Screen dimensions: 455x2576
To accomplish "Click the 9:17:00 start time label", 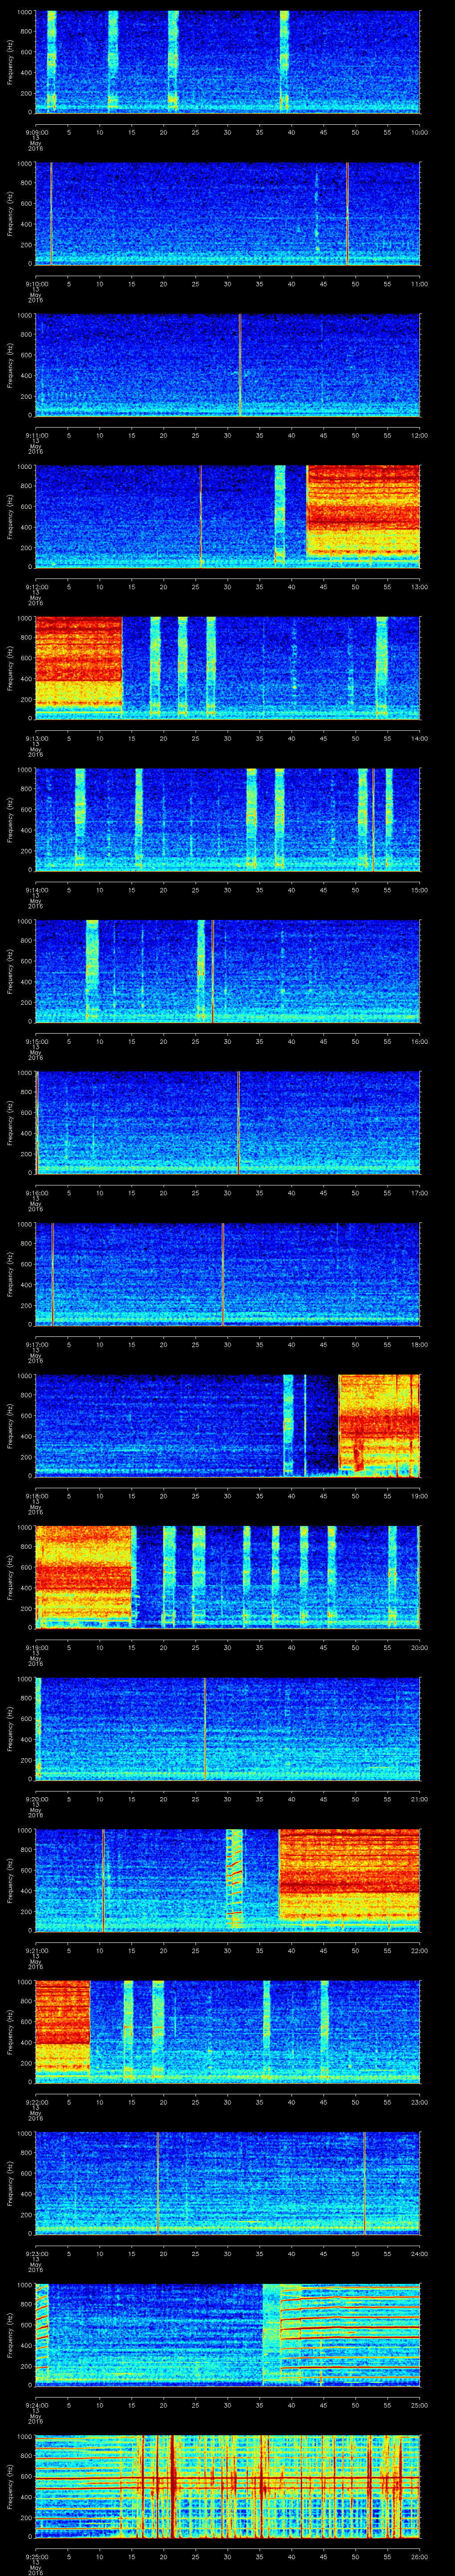I will point(36,1344).
